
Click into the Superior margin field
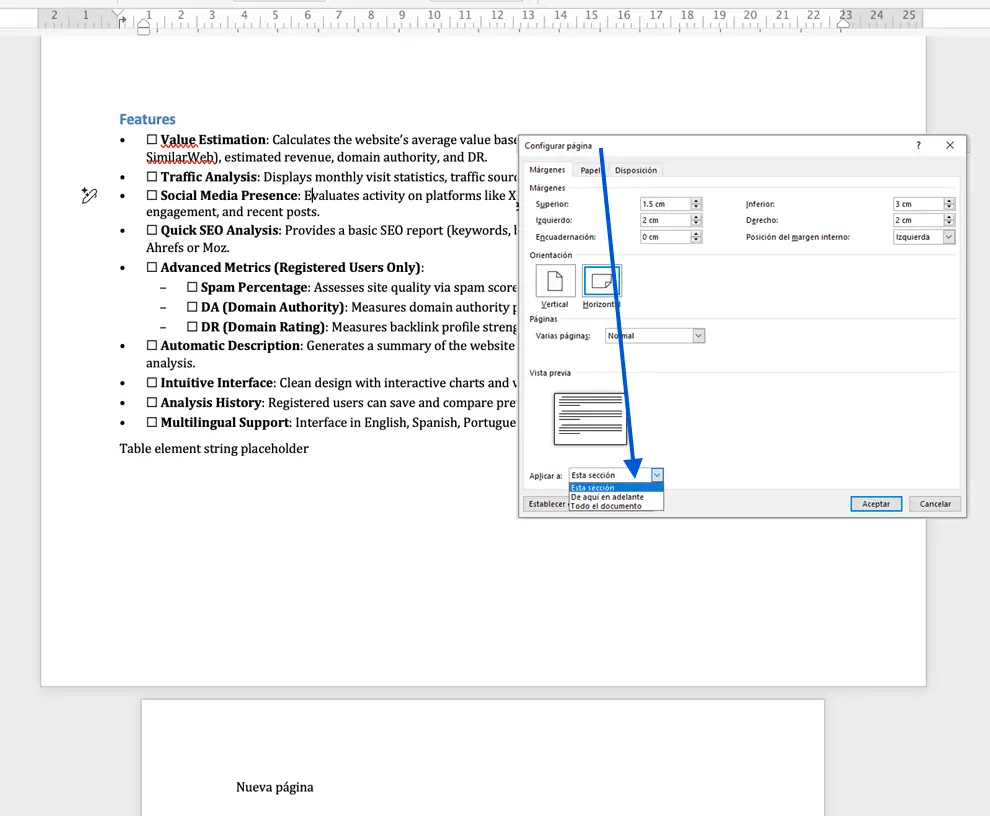pyautogui.click(x=665, y=204)
